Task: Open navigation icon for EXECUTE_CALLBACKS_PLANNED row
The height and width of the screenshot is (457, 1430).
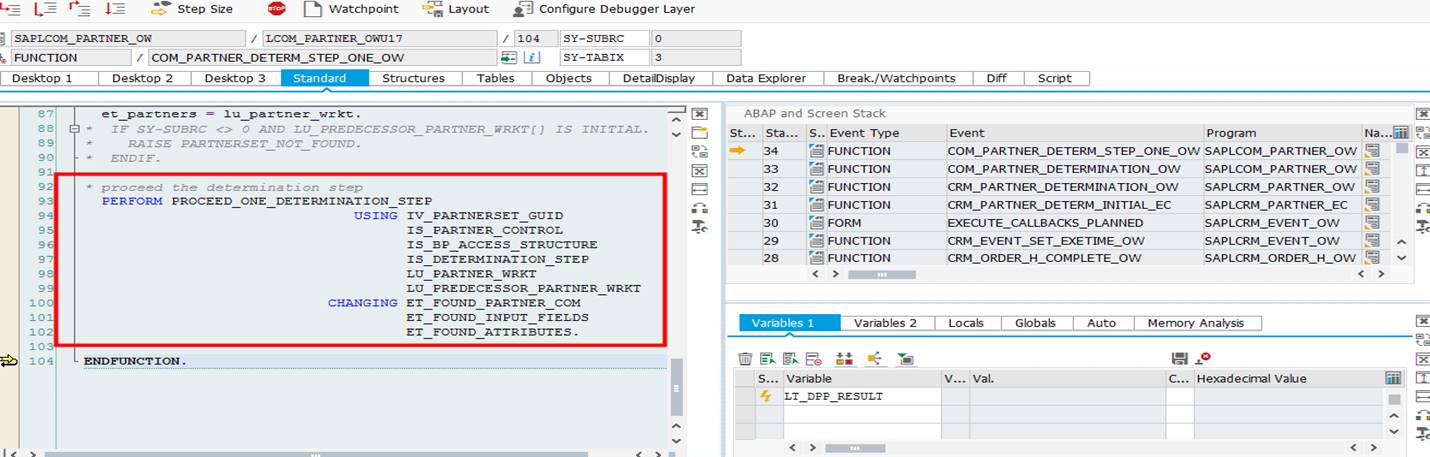Action: pyautogui.click(x=1372, y=223)
